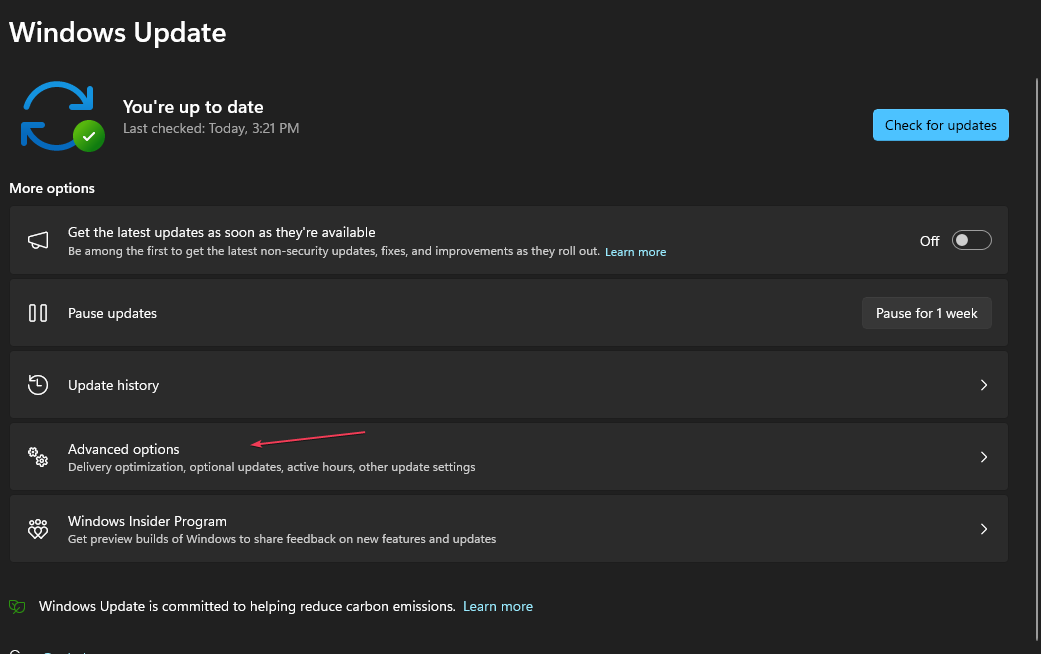Screen dimensions: 1041x654
Task: Click Check for updates button
Action: (x=941, y=125)
